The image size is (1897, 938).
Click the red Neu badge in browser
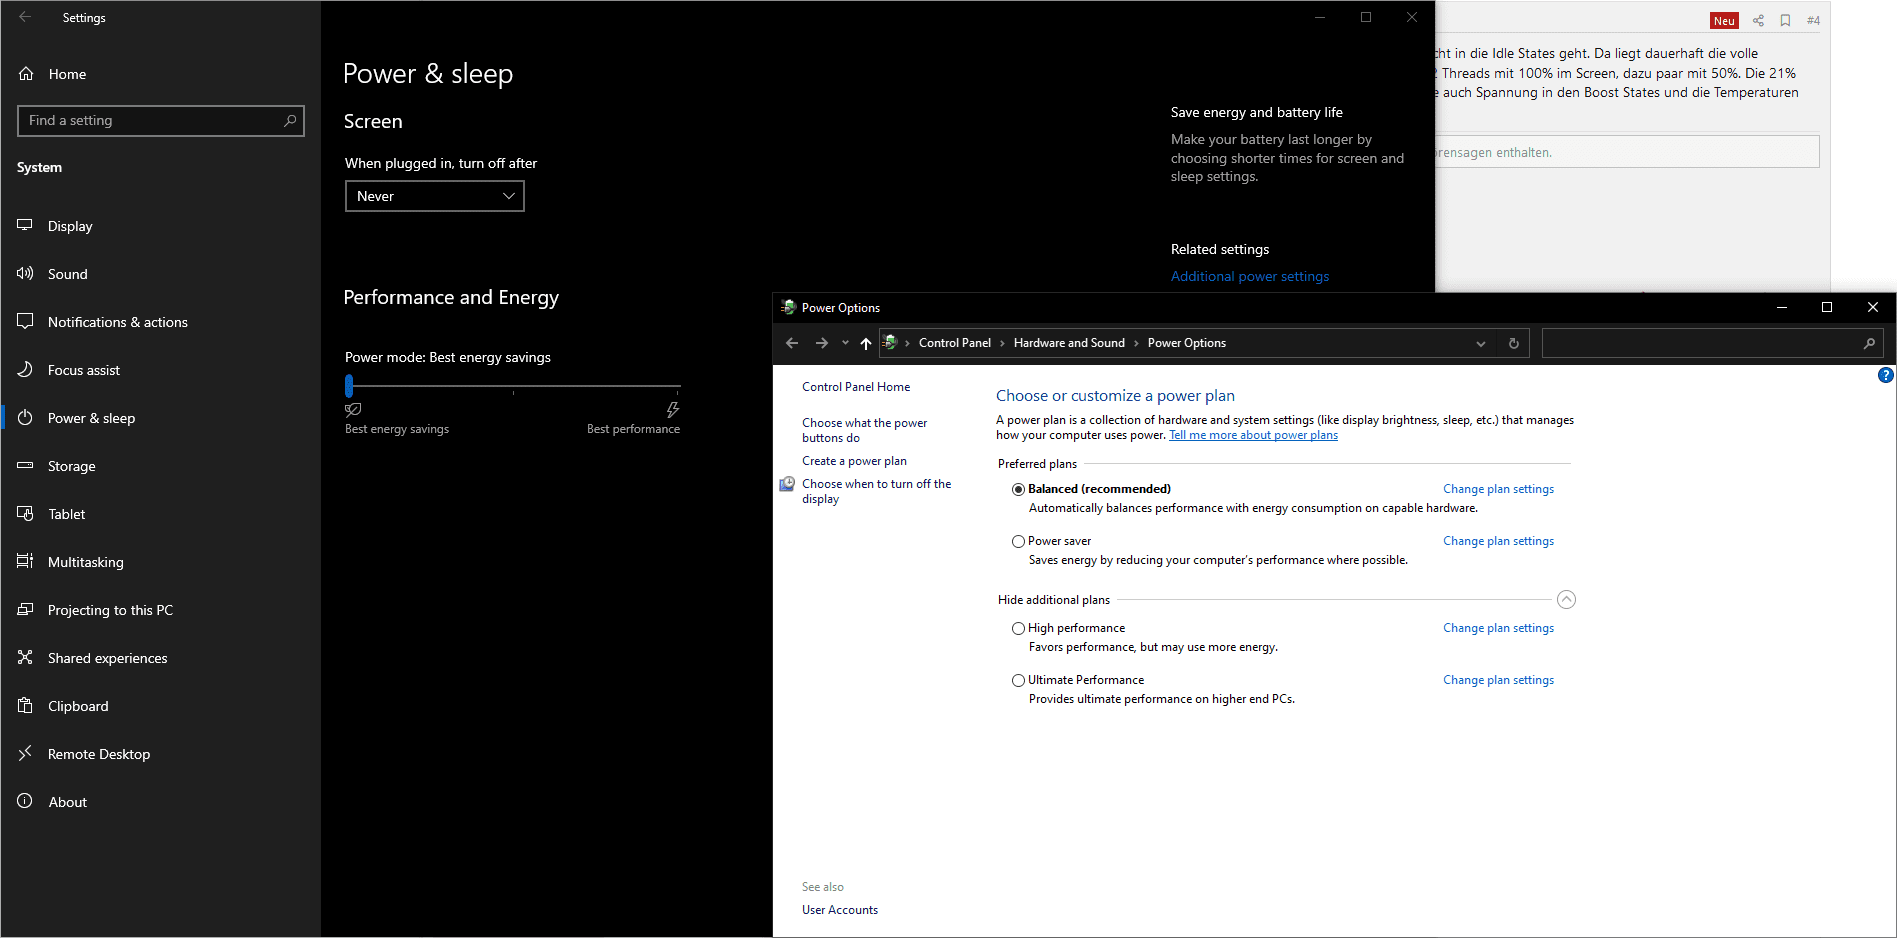coord(1724,21)
